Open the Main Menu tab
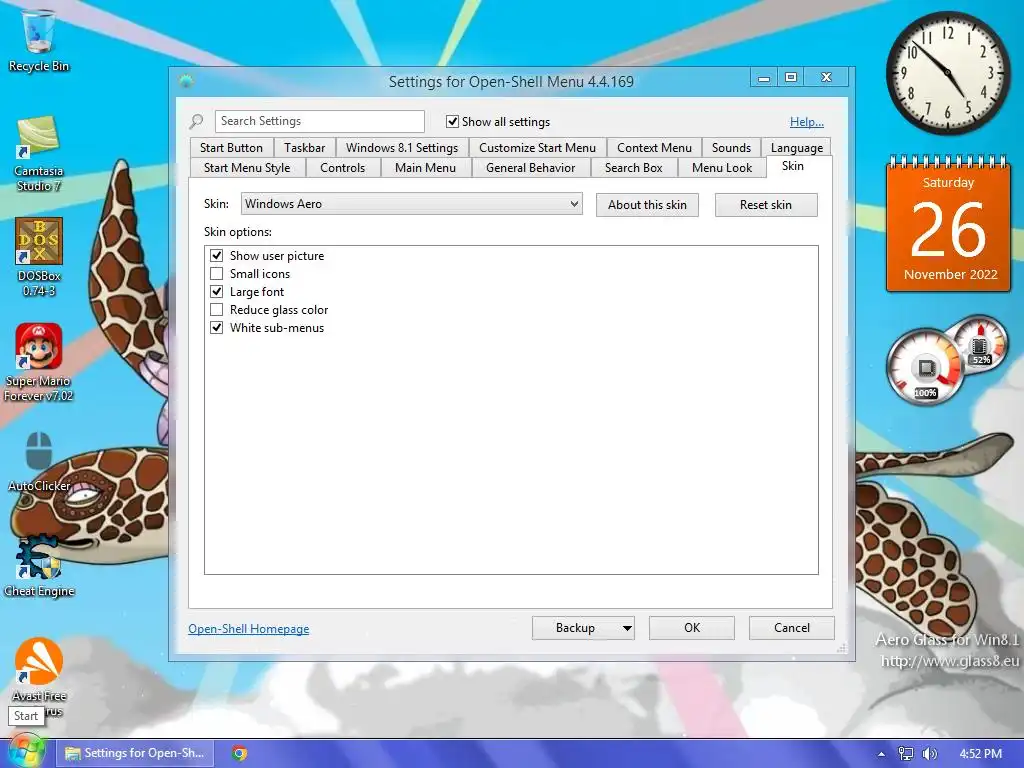 coord(425,168)
